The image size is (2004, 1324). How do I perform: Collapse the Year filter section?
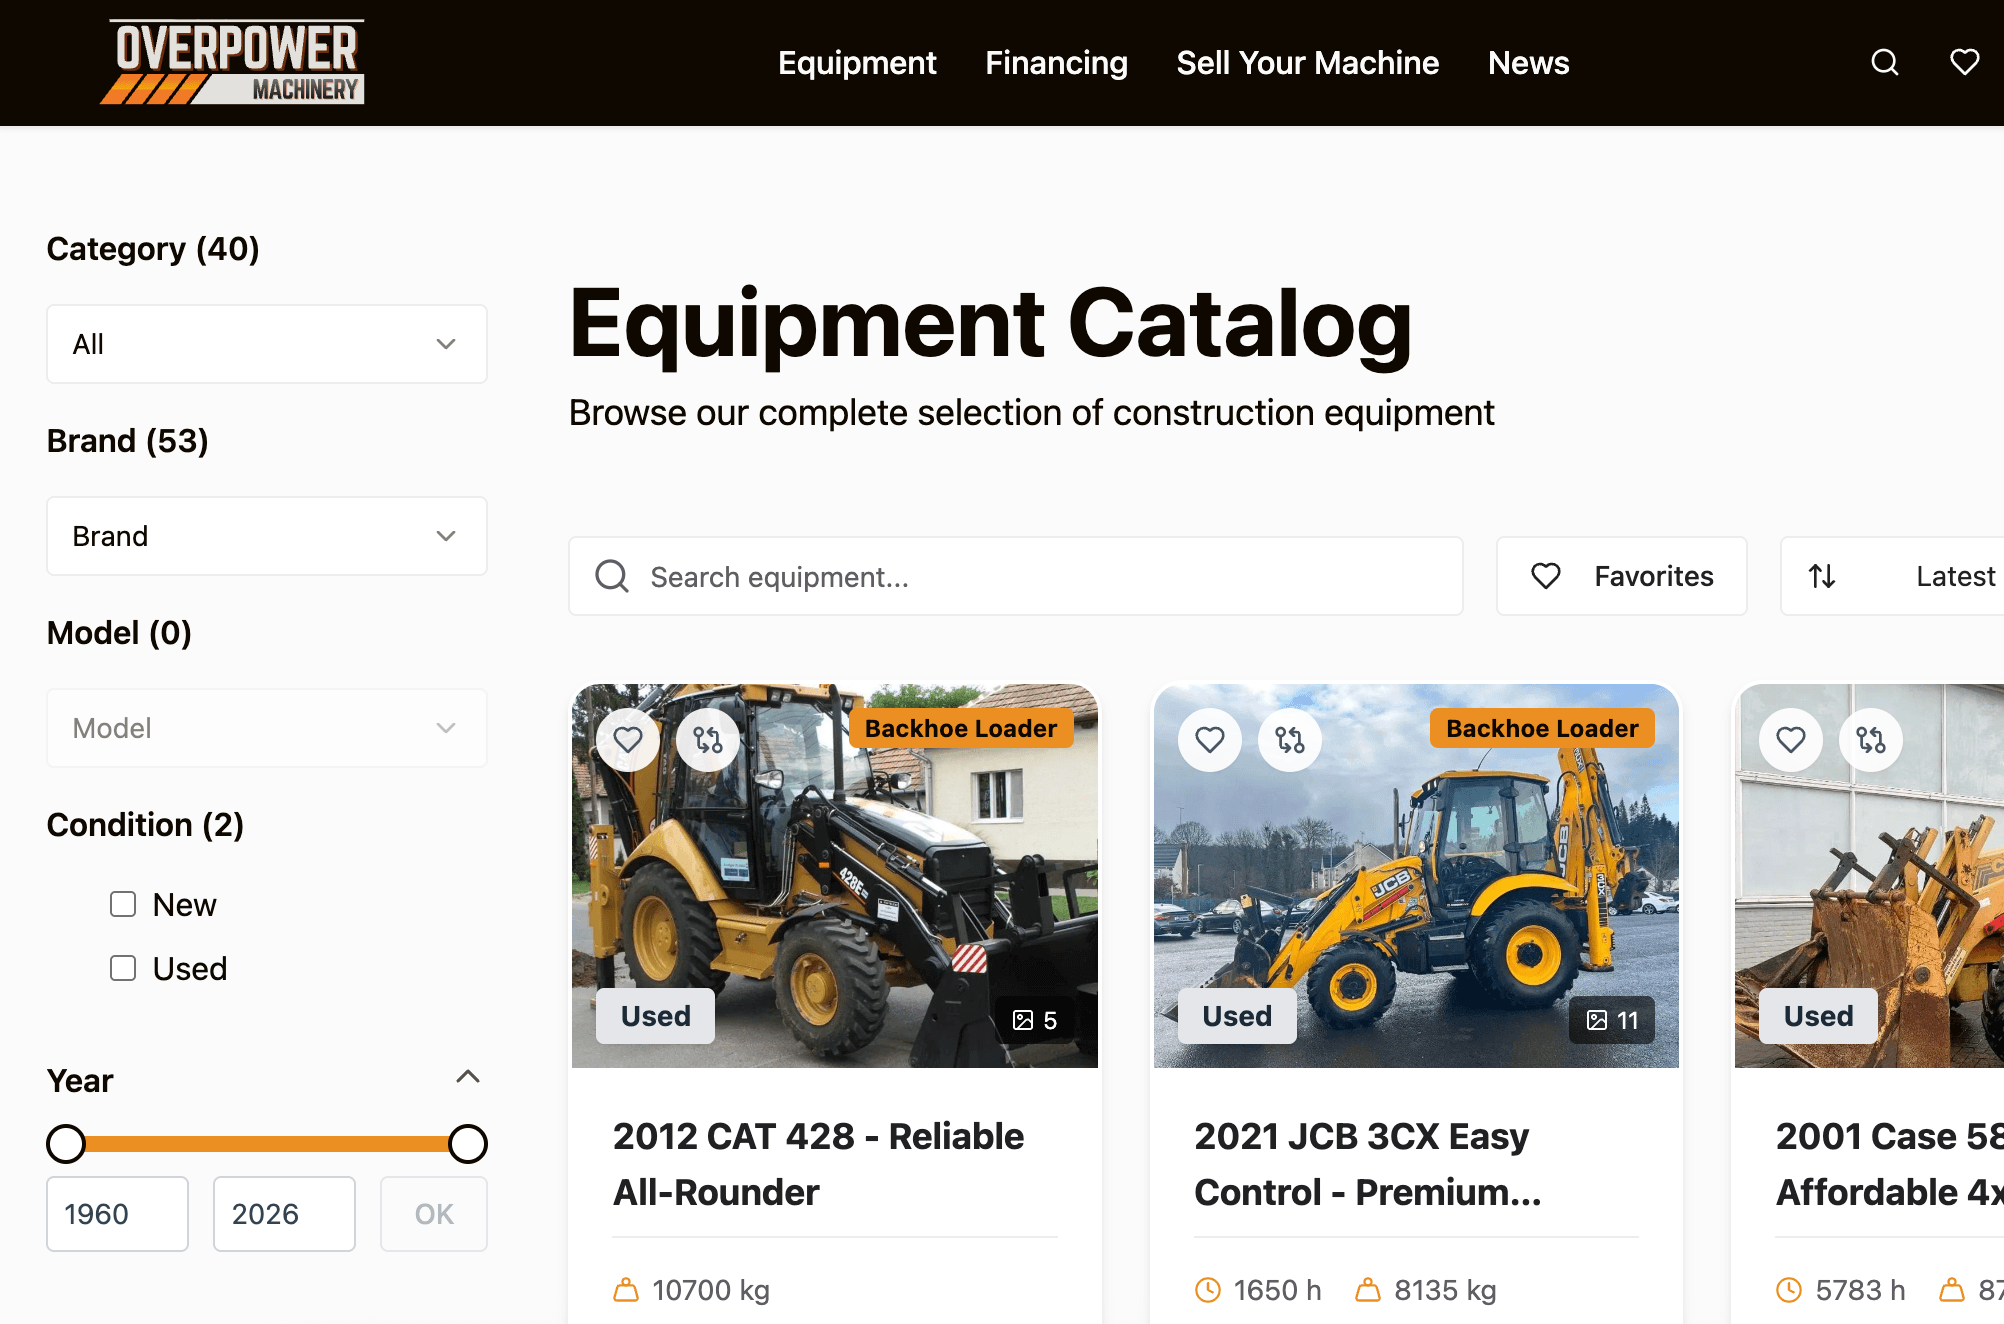point(467,1077)
